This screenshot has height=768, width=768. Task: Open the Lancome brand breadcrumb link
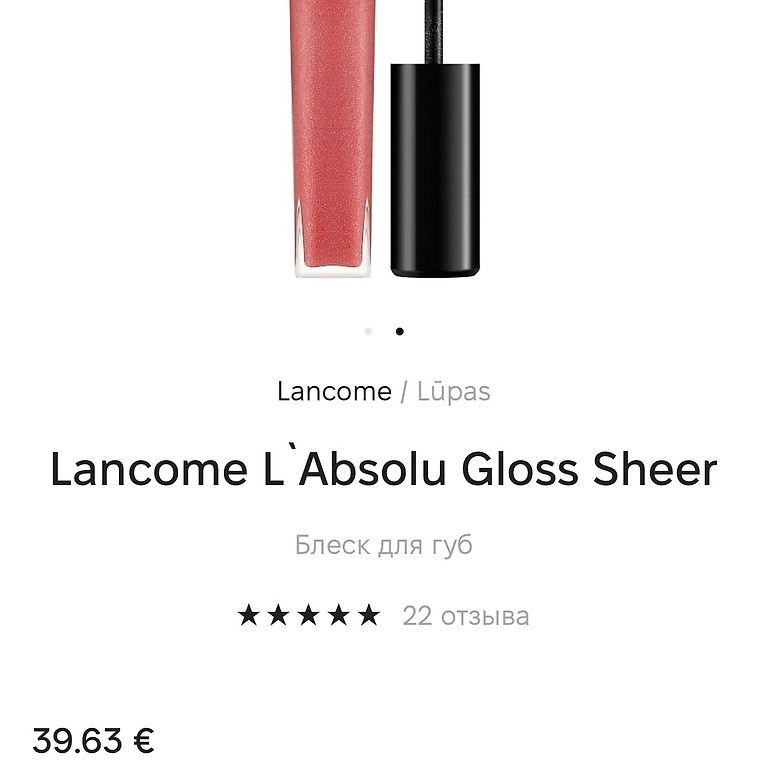335,391
